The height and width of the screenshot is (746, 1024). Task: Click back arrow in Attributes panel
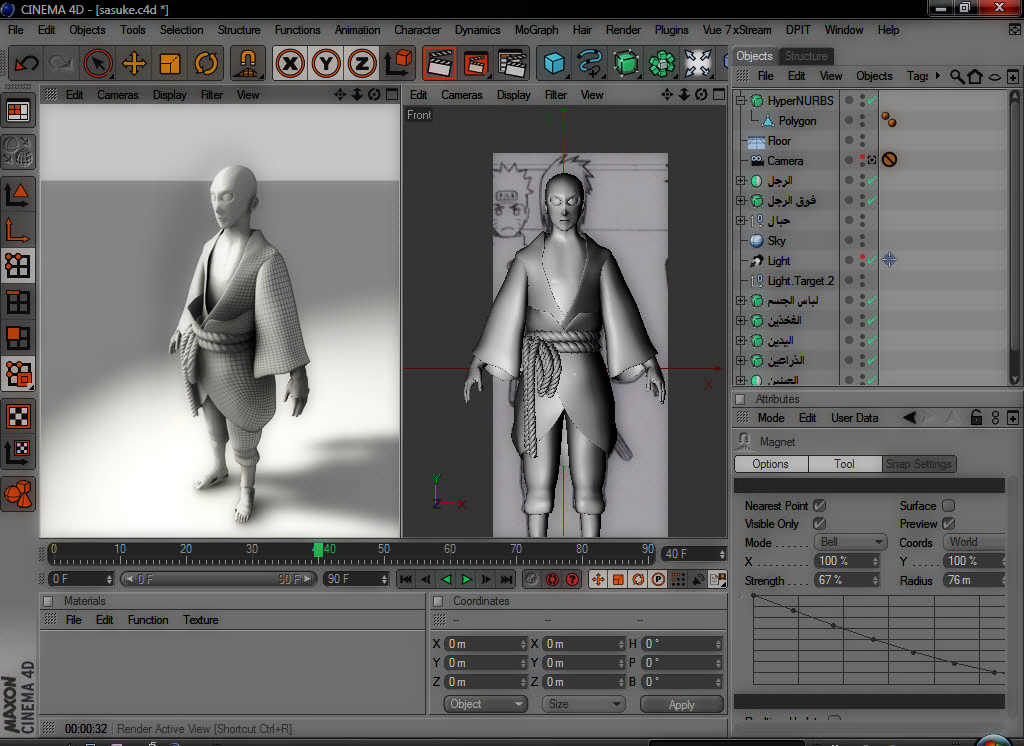click(910, 417)
